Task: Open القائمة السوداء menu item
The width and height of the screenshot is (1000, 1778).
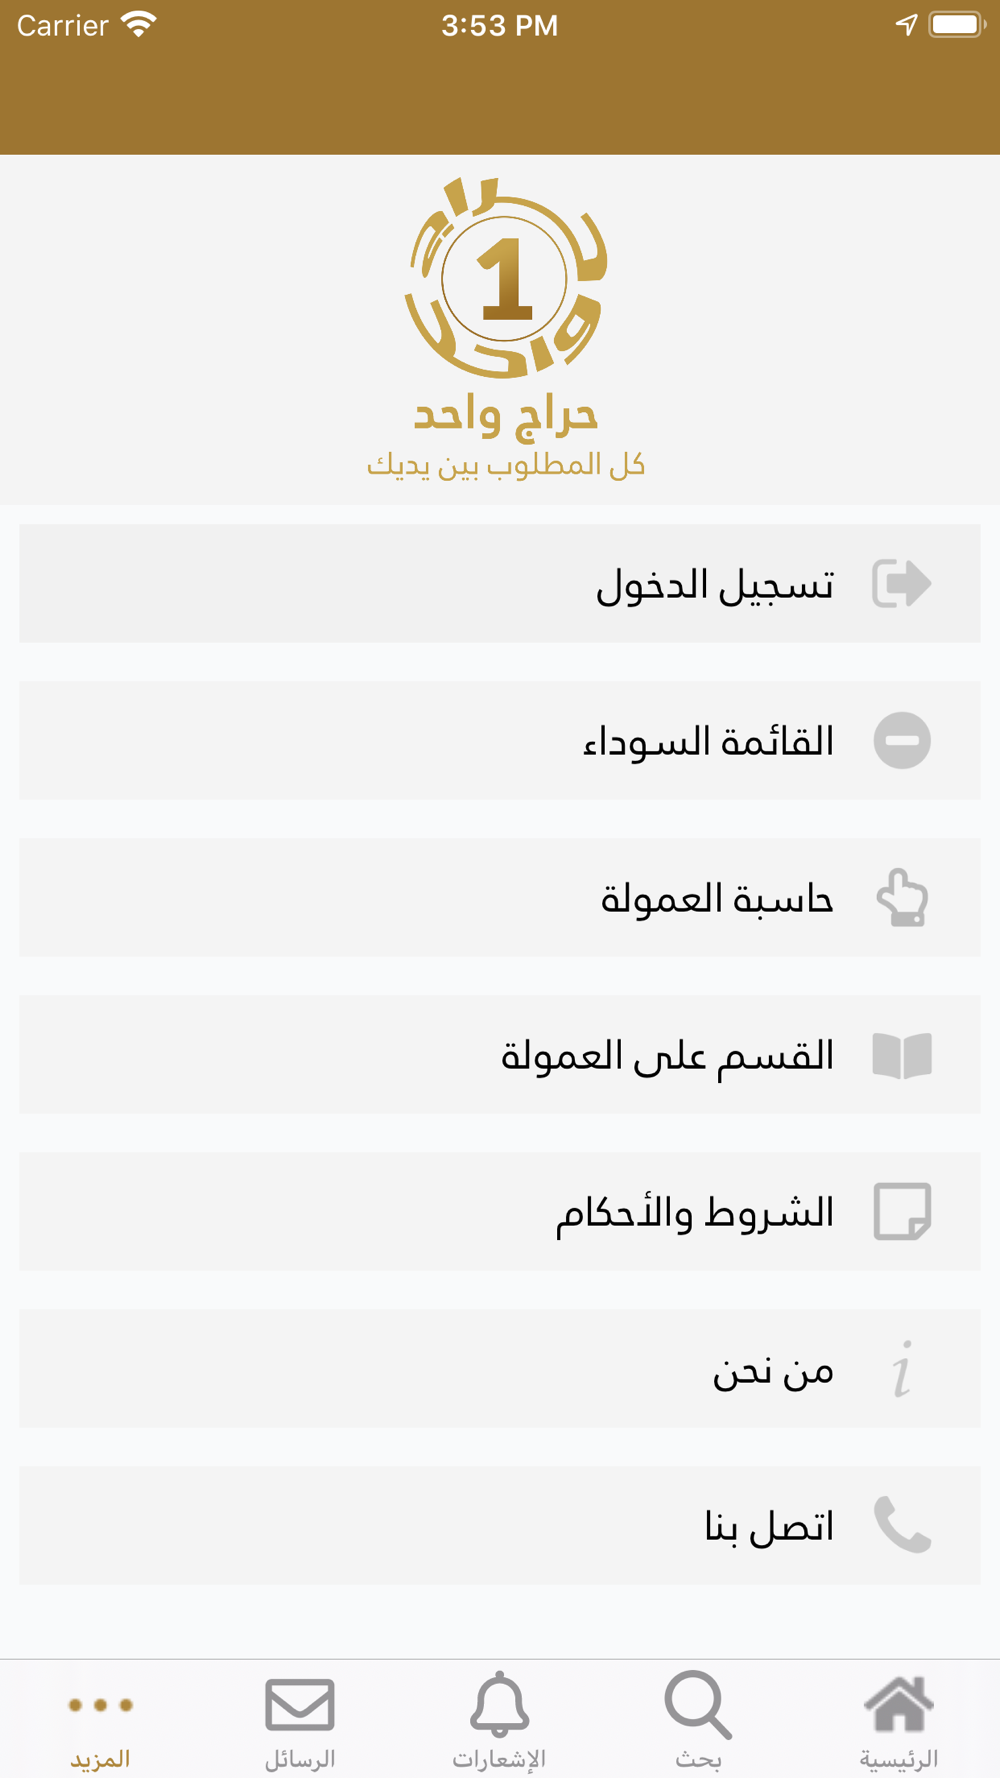Action: coord(500,740)
